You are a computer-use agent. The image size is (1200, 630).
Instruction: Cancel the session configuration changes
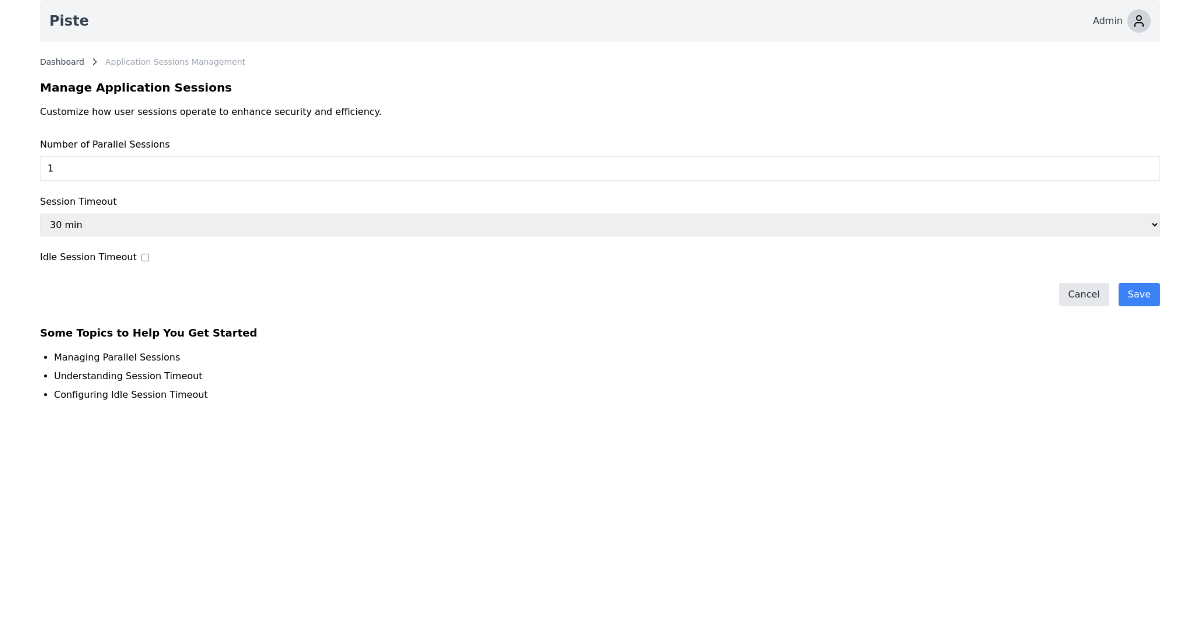coord(1083,294)
